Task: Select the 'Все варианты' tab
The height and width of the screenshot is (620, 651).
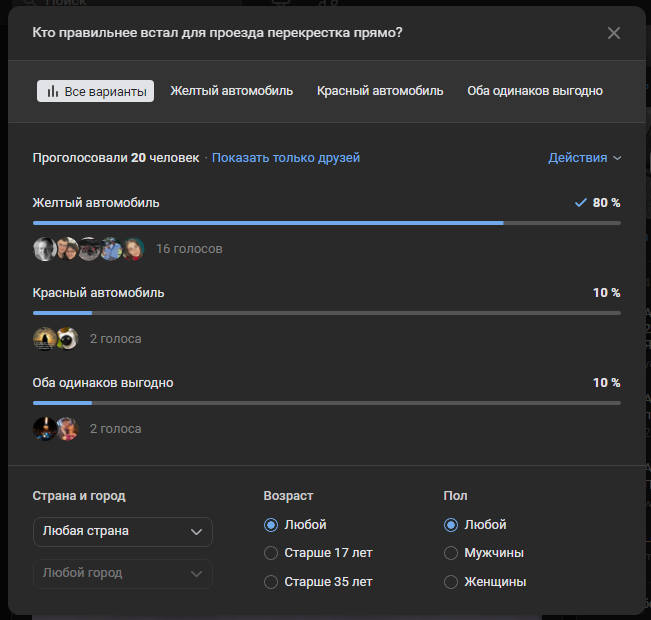Action: point(95,91)
